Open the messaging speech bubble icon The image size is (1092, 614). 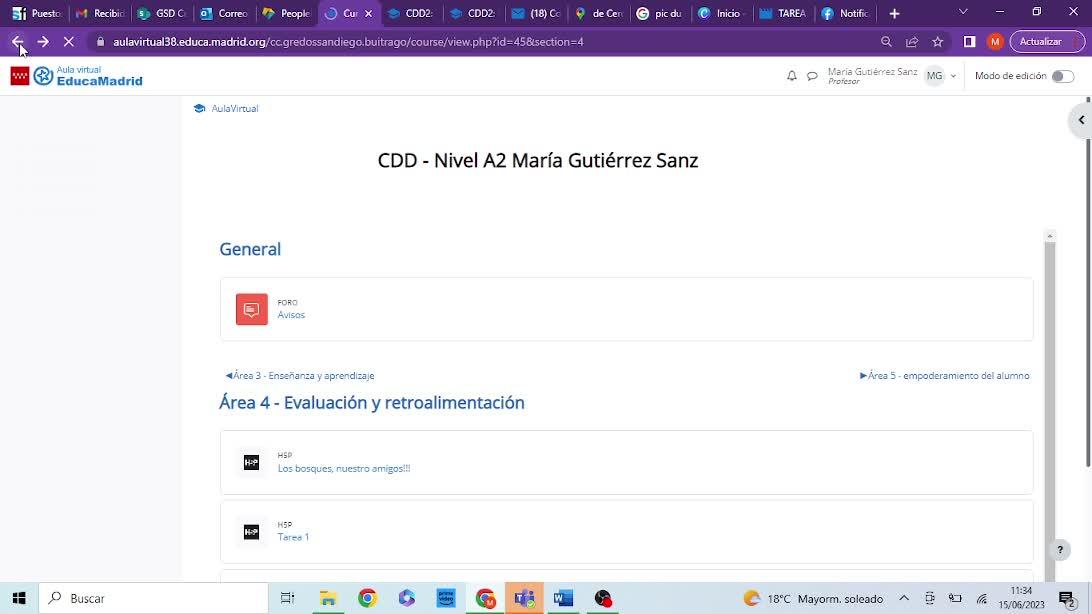tap(812, 76)
